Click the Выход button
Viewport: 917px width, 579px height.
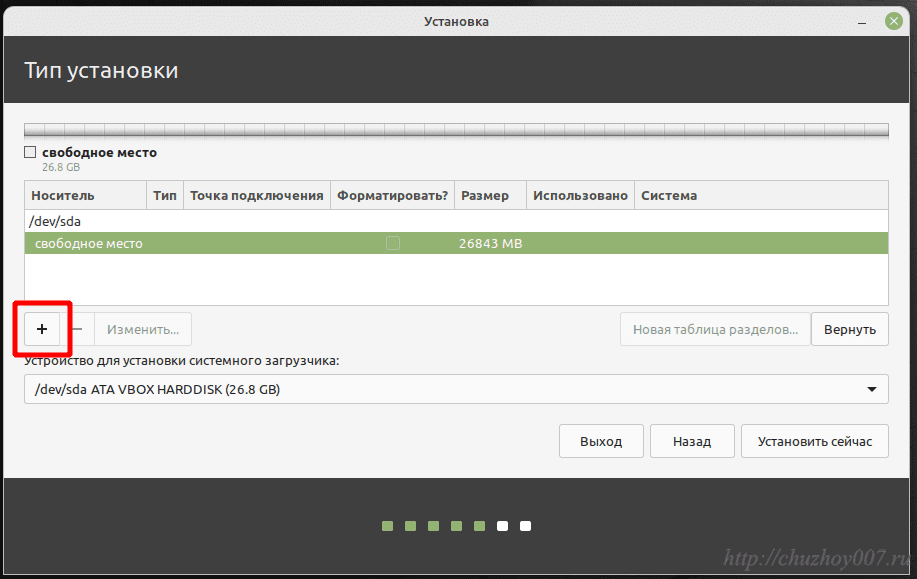(x=601, y=441)
